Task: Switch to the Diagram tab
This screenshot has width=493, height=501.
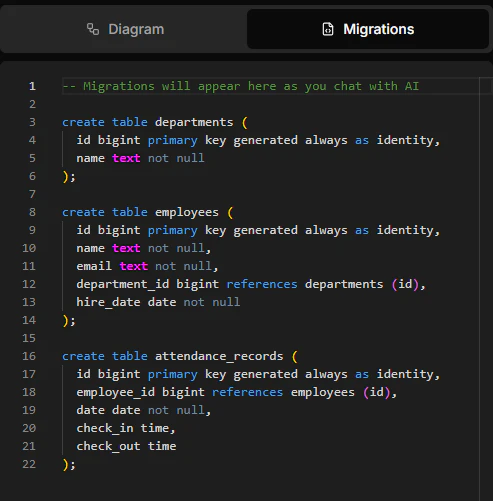Action: [125, 29]
